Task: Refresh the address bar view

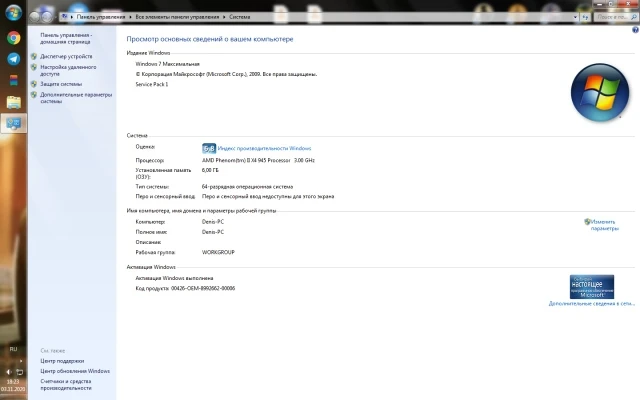Action: [x=585, y=17]
